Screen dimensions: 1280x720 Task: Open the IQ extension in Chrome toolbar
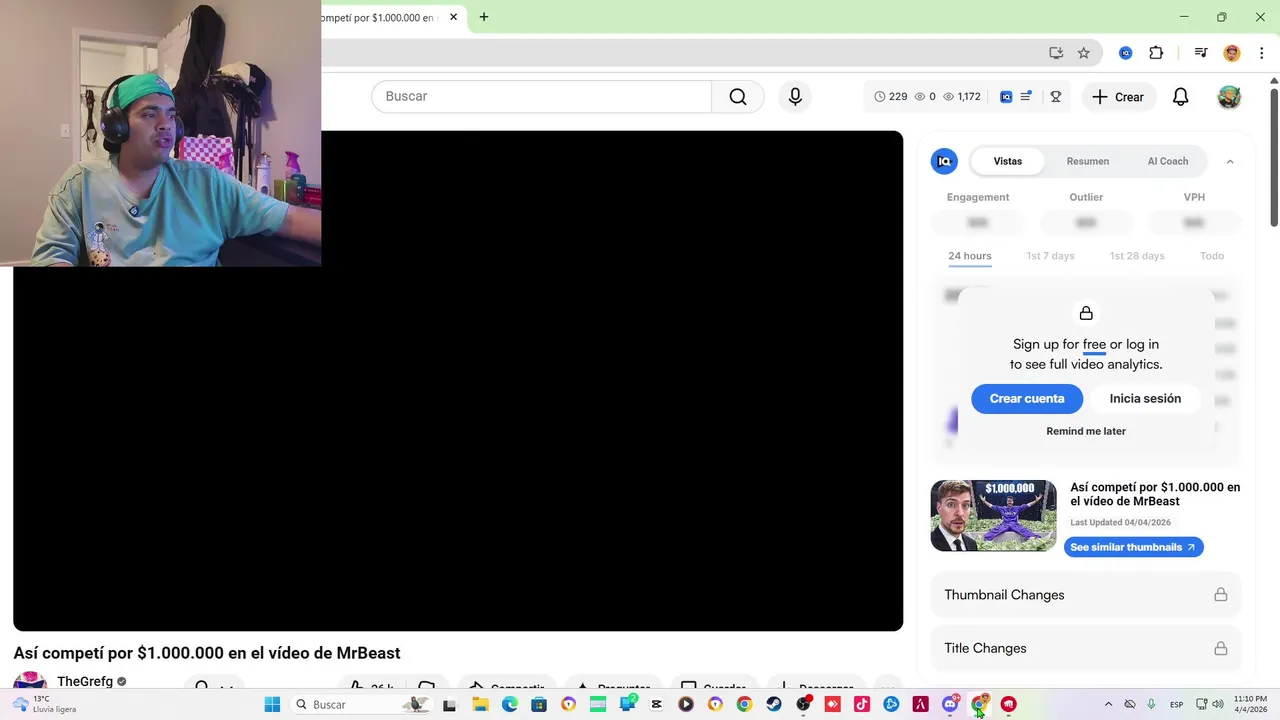(x=1126, y=53)
